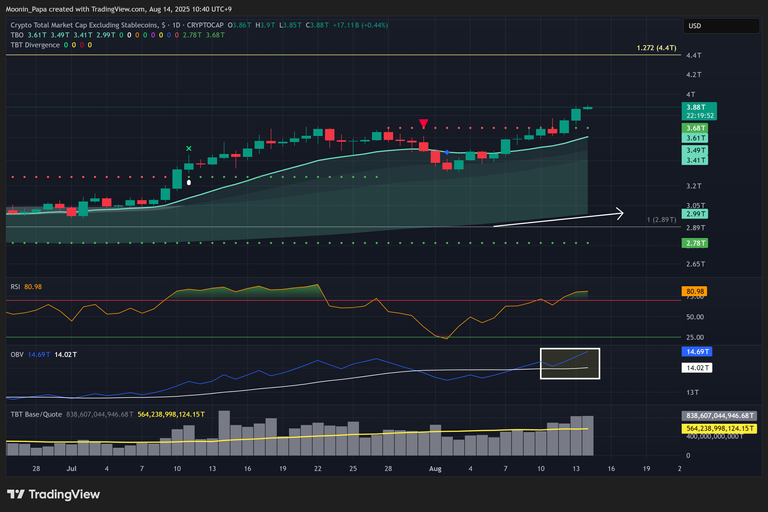Click the 2.65T price axis label

point(696,264)
